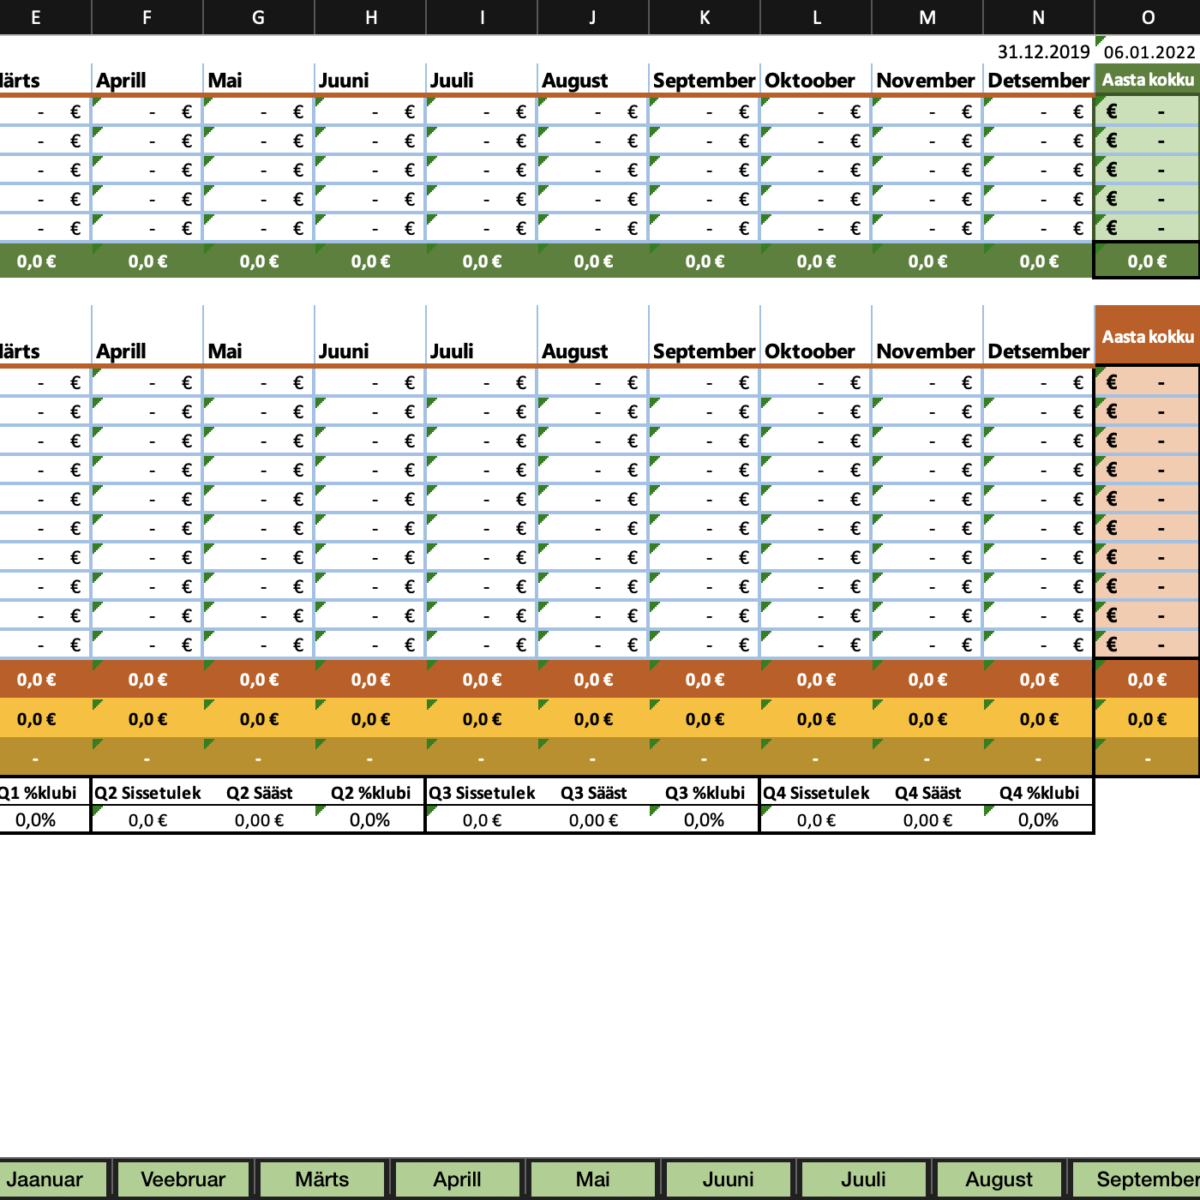Click the Q2 Sissetulek header cell
Screen dimensions: 1200x1200
(148, 793)
